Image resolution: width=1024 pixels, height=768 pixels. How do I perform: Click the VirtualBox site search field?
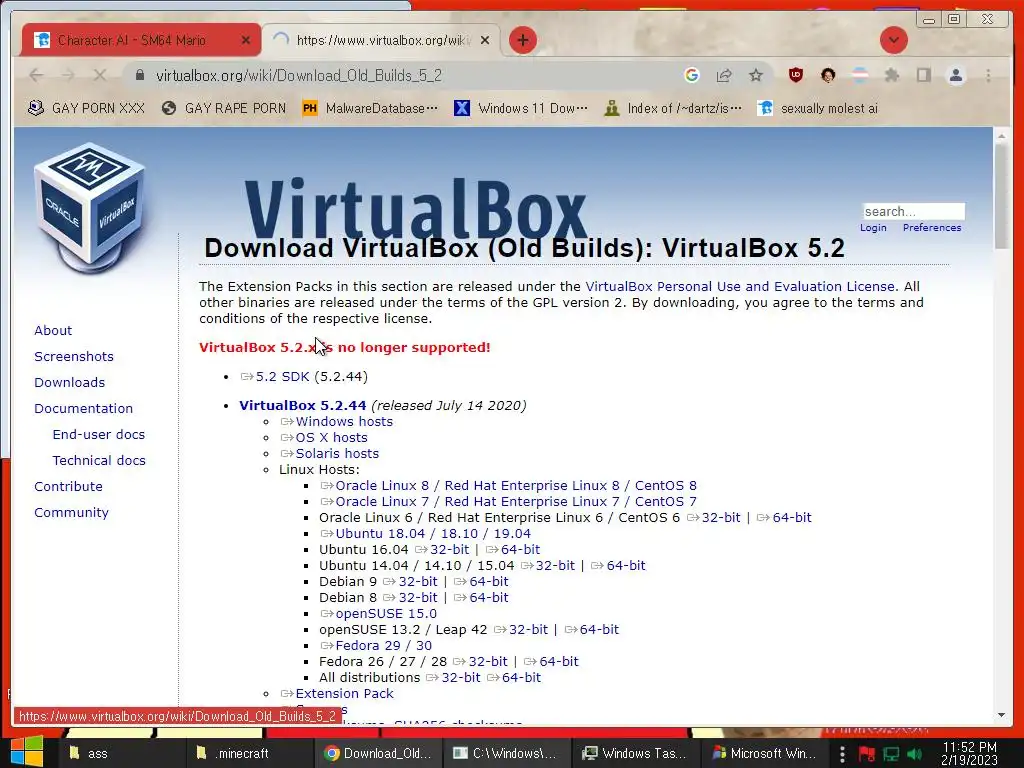click(914, 211)
